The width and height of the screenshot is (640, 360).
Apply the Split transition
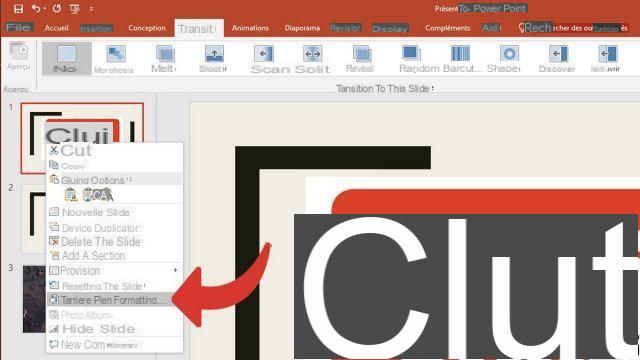tap(313, 58)
